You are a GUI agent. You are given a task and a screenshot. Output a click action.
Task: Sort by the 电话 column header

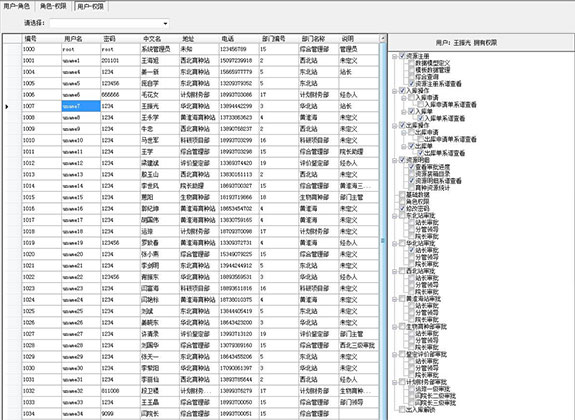pos(239,39)
